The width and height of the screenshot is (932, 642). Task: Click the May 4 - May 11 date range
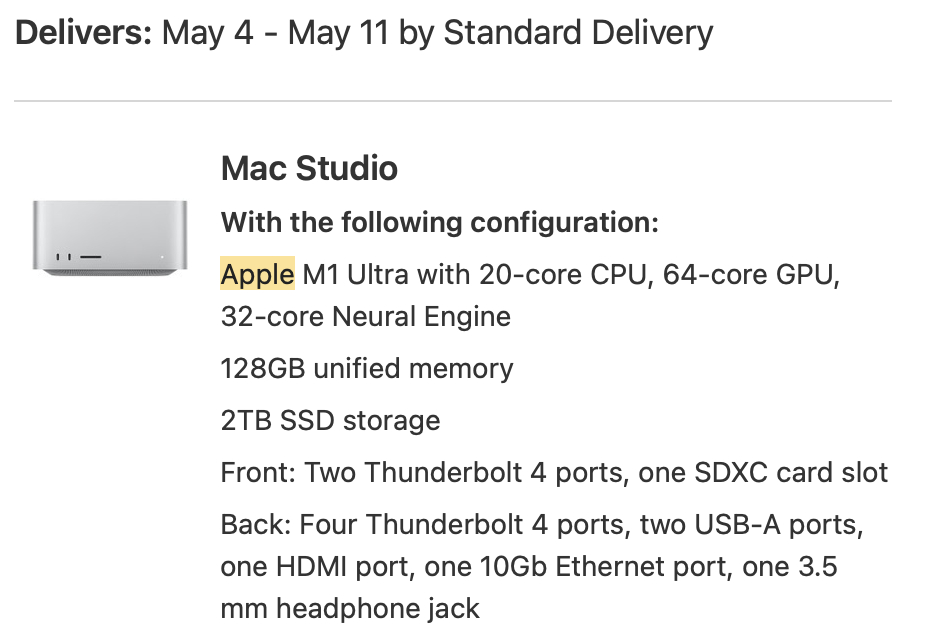coord(275,33)
